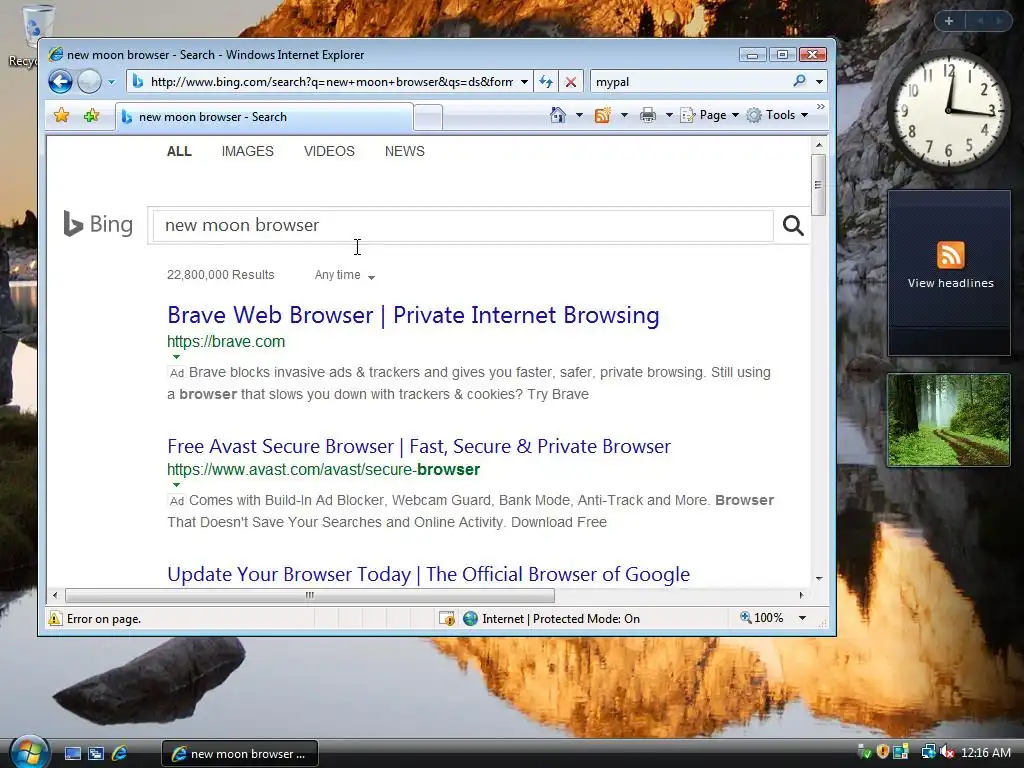
Task: Click the RSS Feeds toolbar icon
Action: 602,115
